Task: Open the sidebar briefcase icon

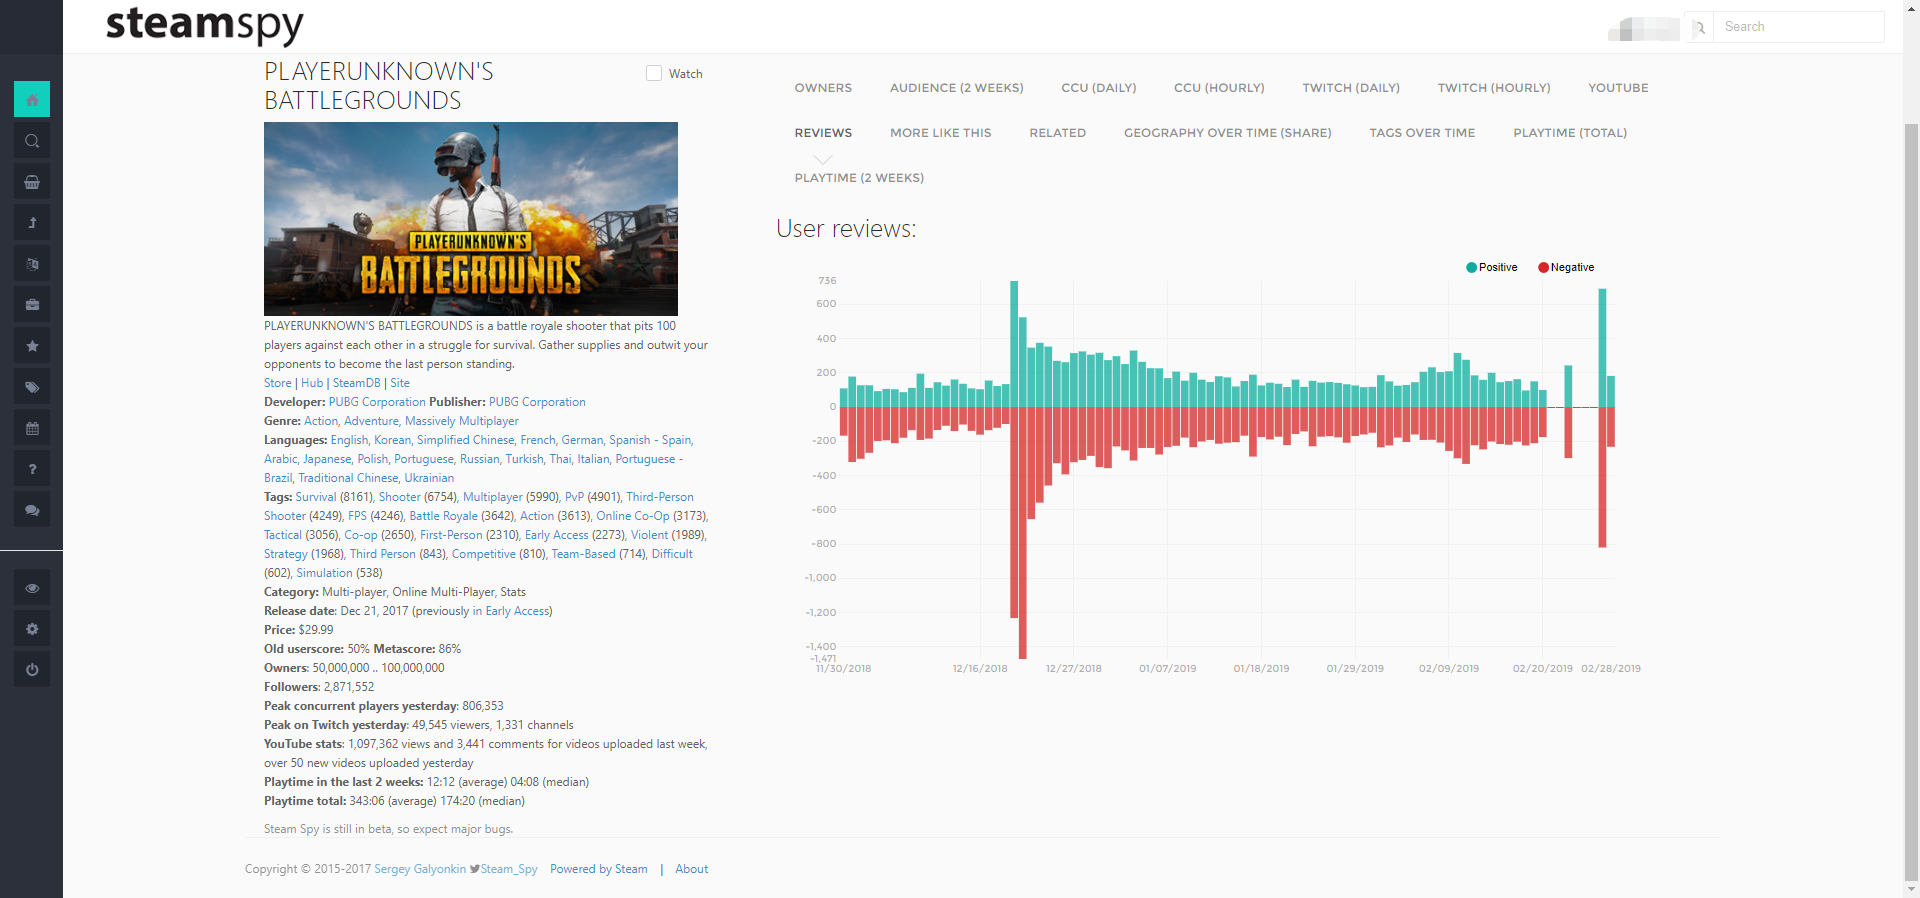Action: coord(32,305)
